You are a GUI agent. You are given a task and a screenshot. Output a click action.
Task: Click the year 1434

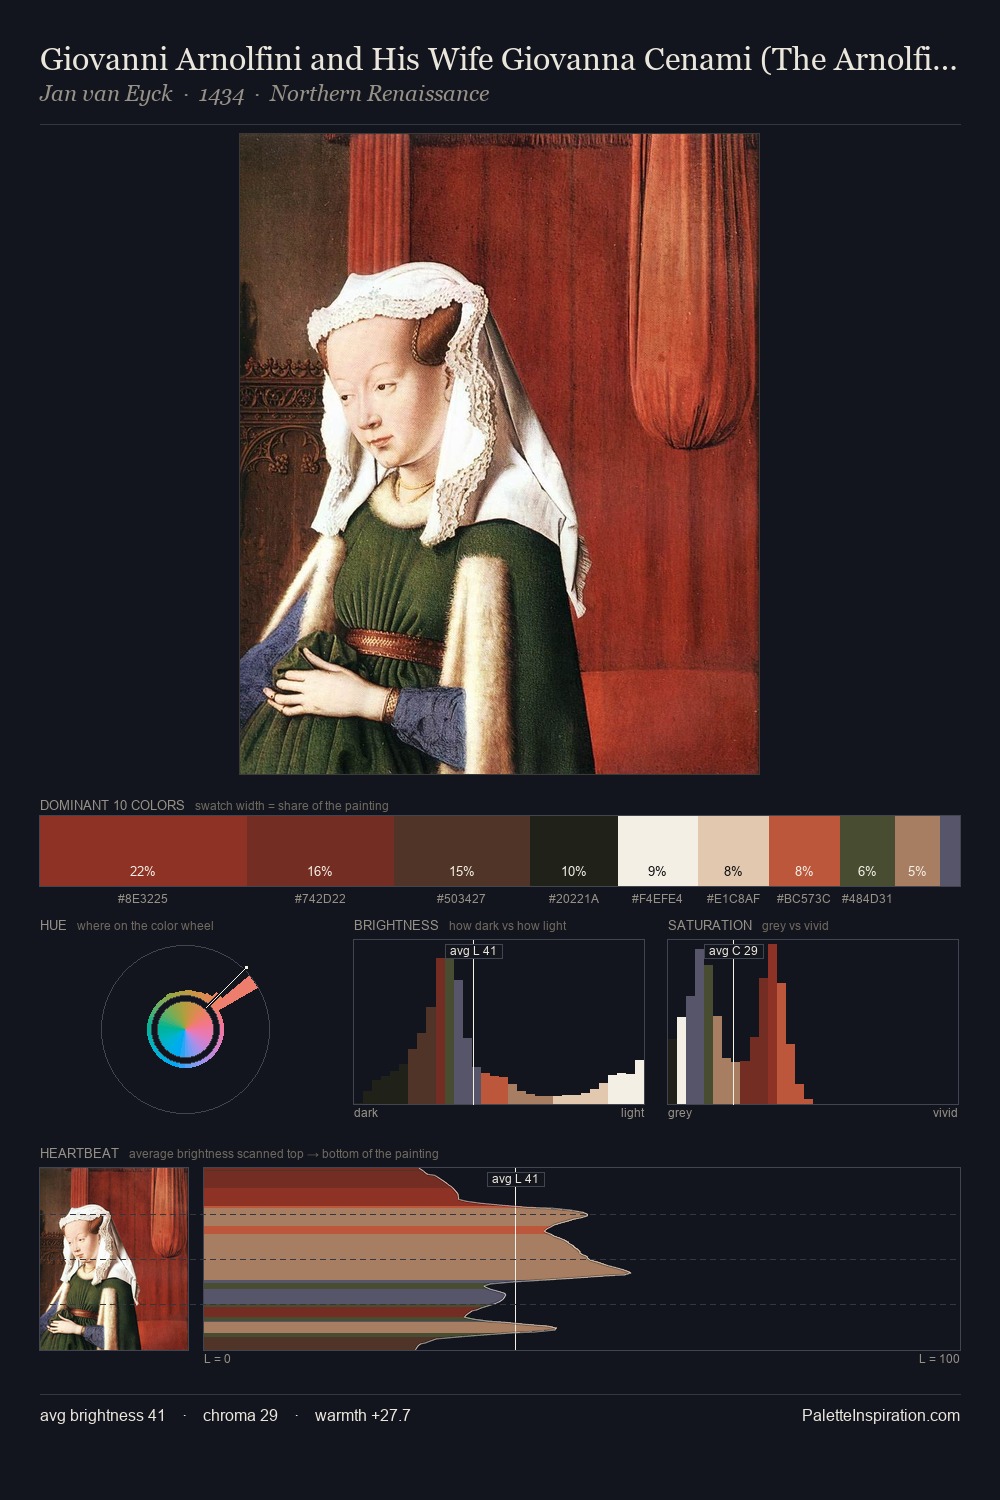pyautogui.click(x=221, y=94)
